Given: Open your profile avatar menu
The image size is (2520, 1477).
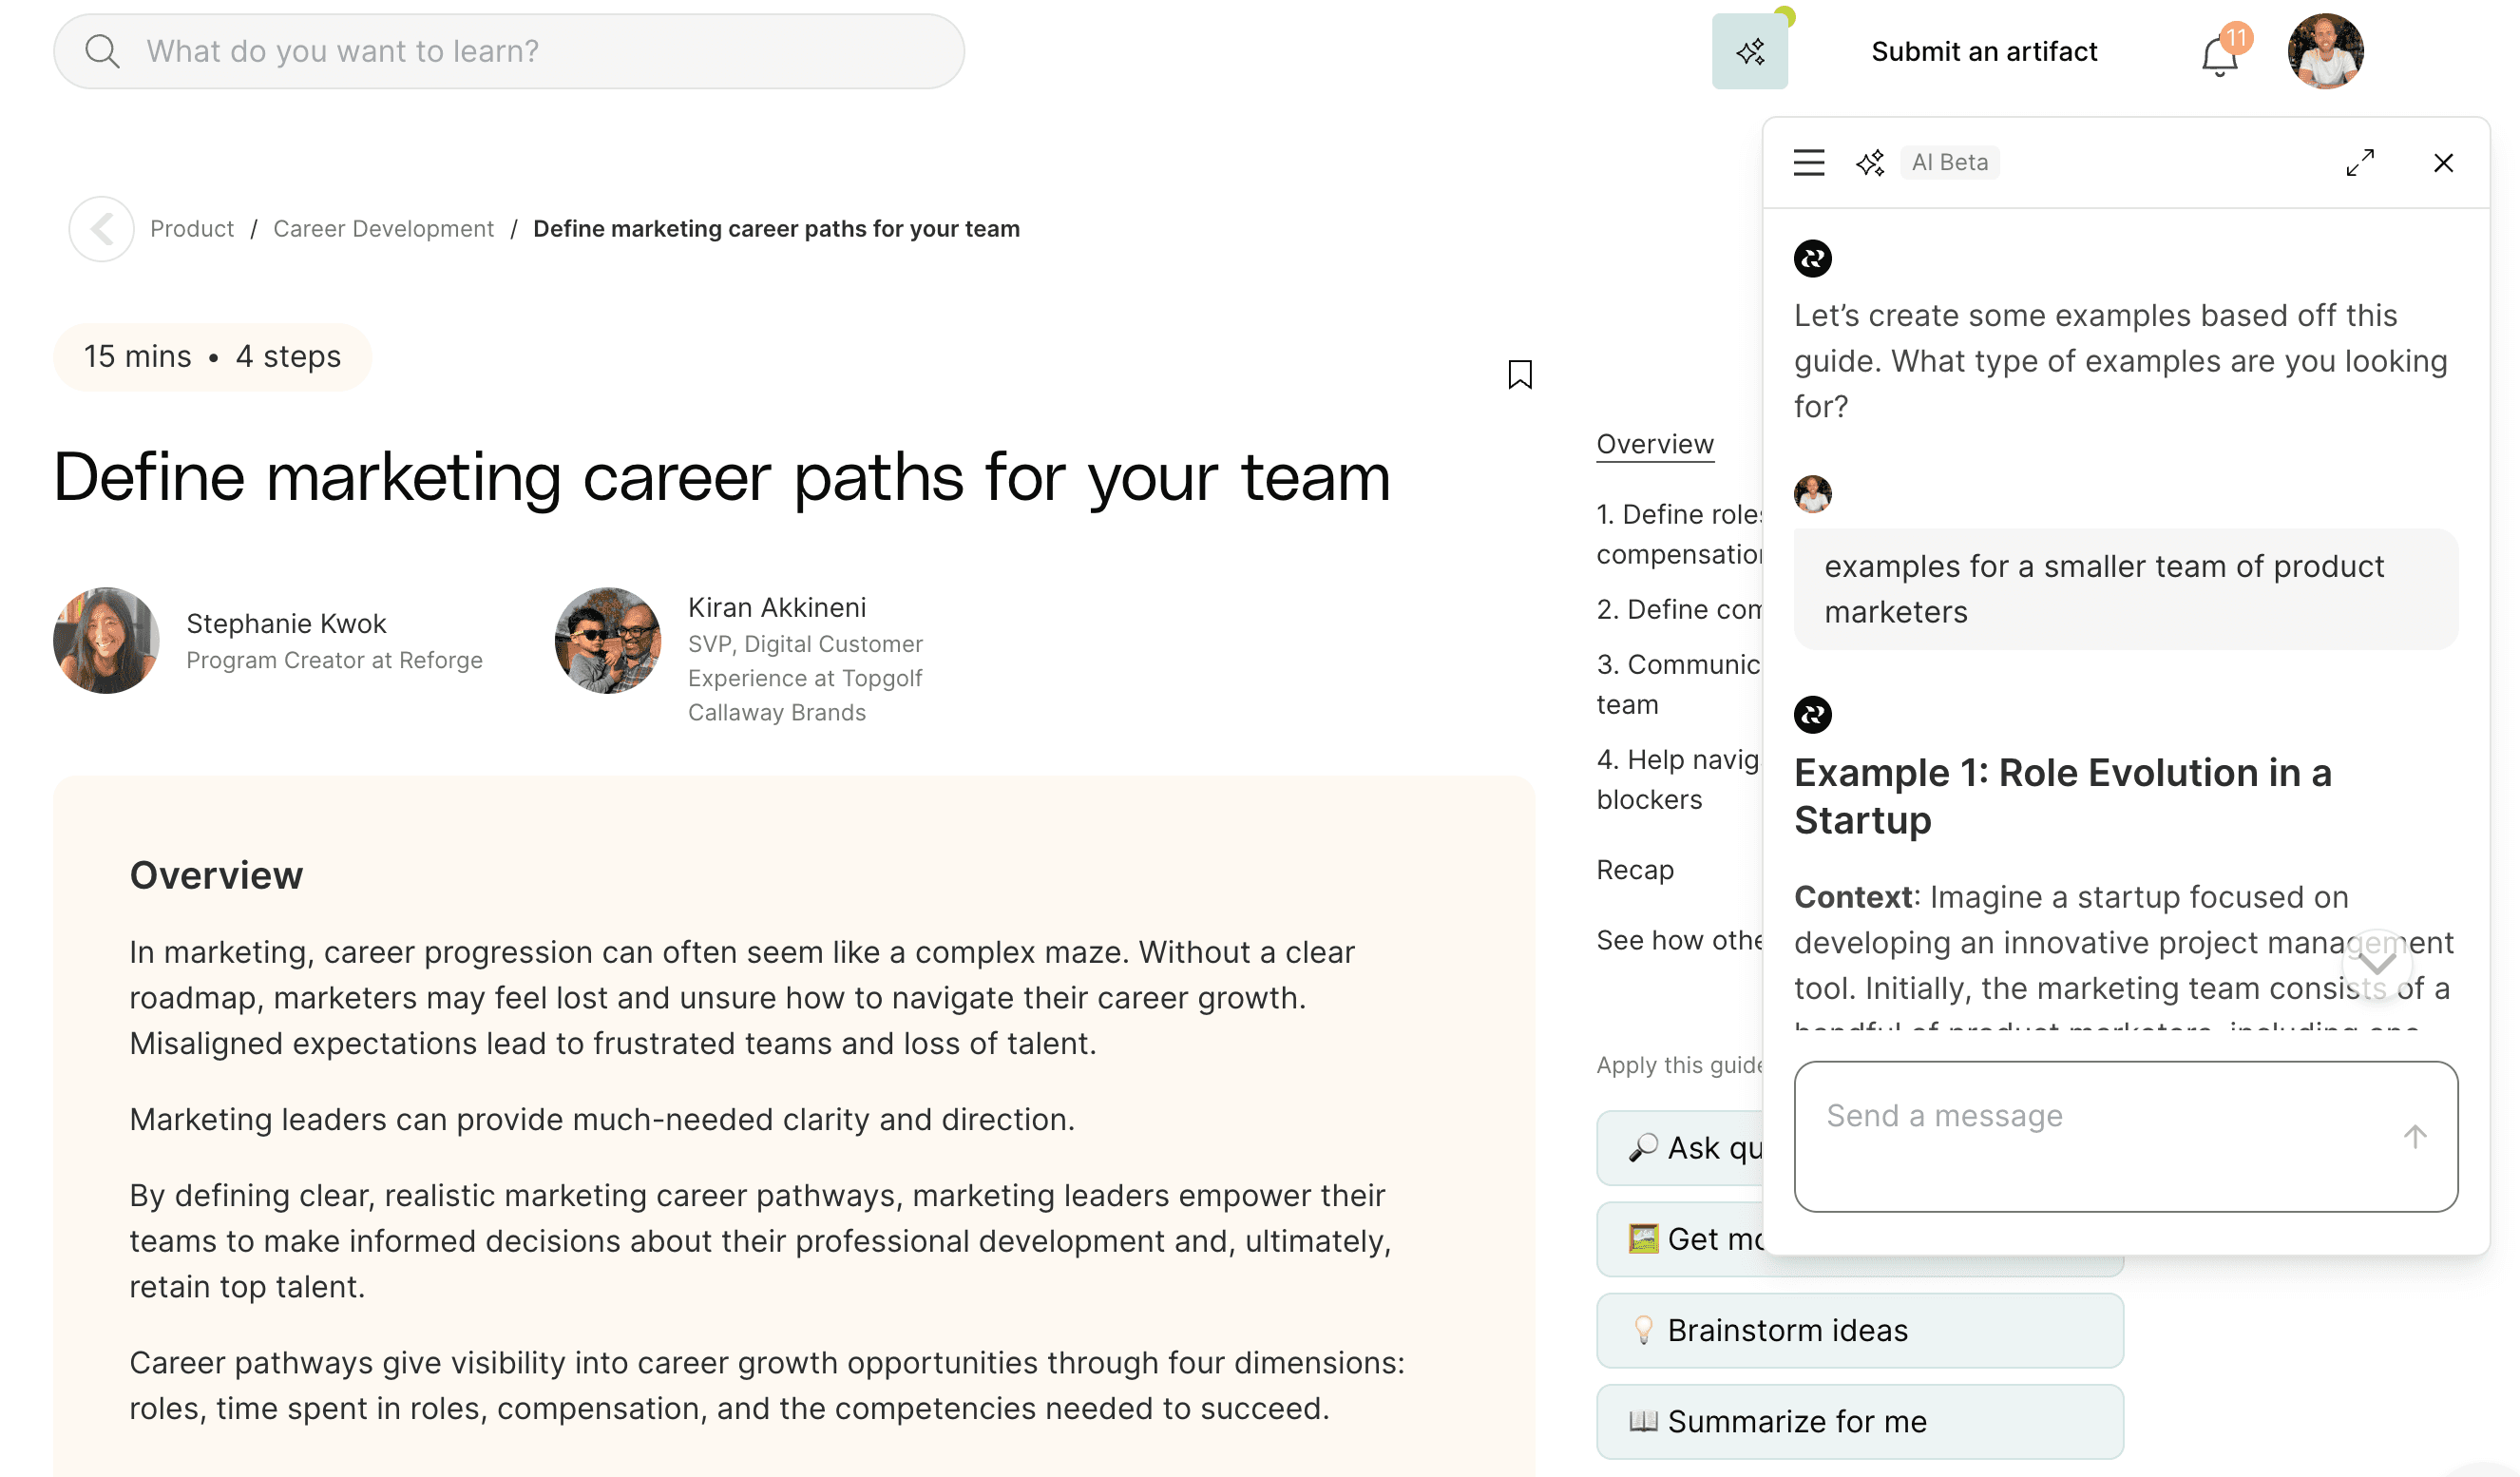Looking at the screenshot, I should point(2326,51).
